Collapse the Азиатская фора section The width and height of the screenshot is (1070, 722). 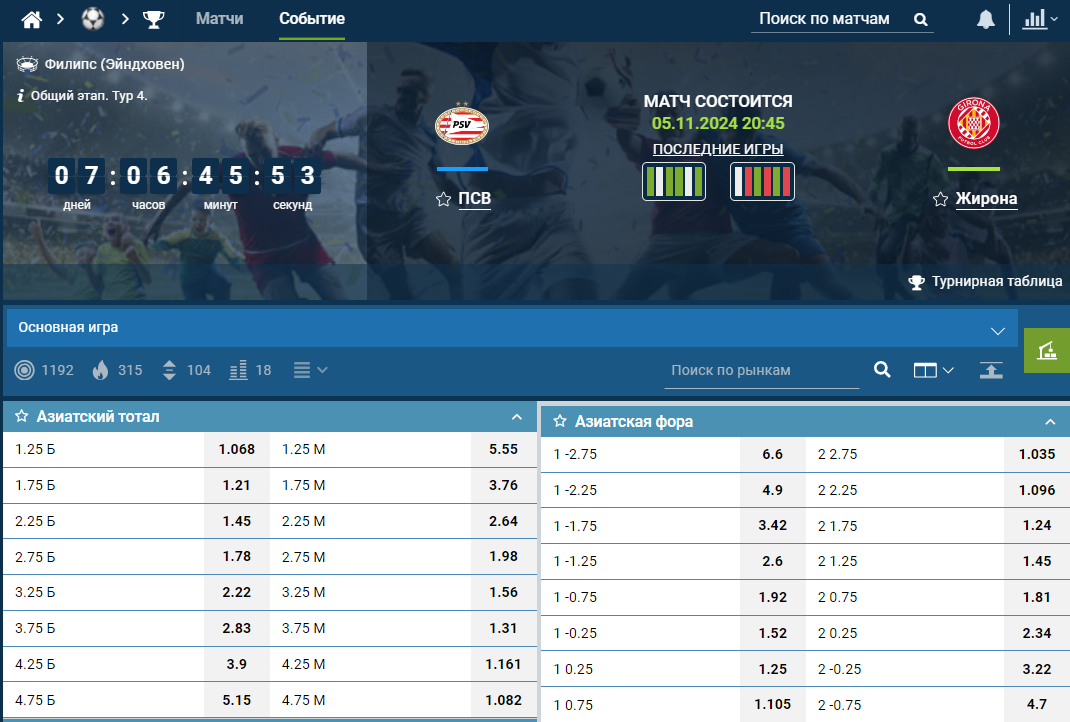coord(1050,421)
